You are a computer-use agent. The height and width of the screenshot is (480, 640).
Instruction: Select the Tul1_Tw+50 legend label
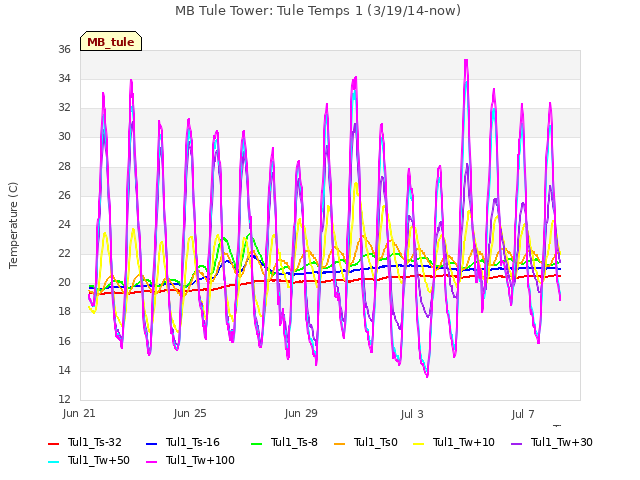[x=99, y=460]
